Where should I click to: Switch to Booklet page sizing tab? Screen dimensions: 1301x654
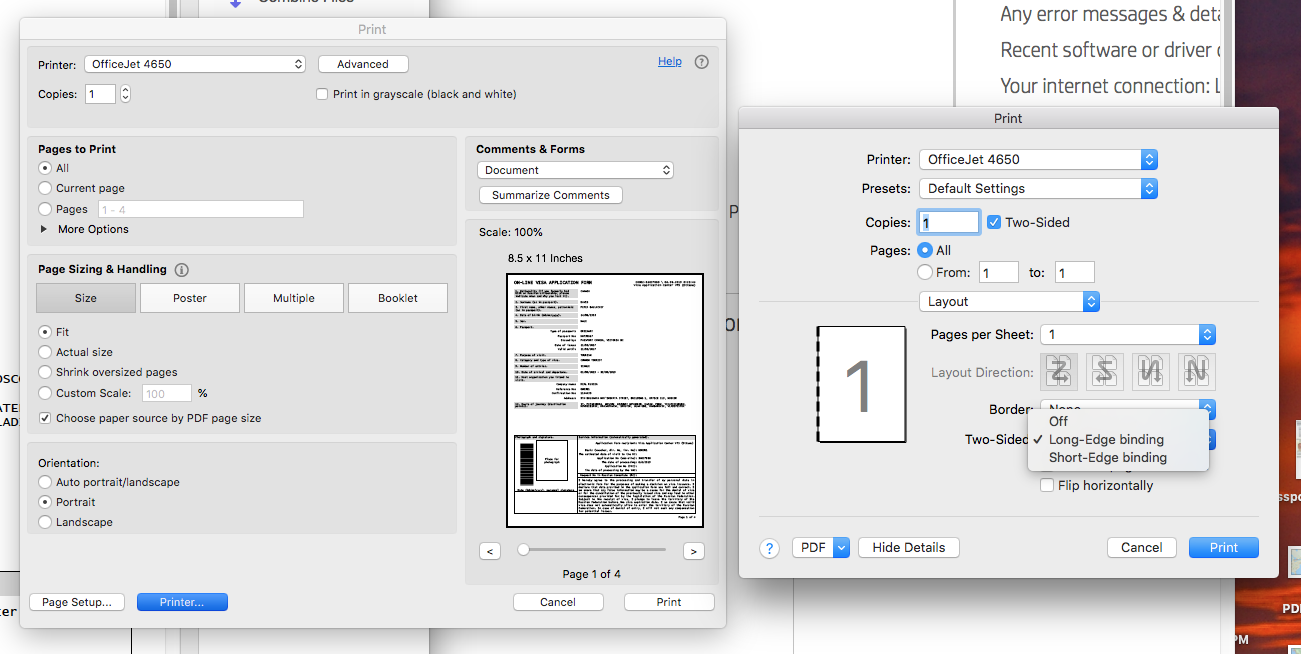[x=398, y=298]
